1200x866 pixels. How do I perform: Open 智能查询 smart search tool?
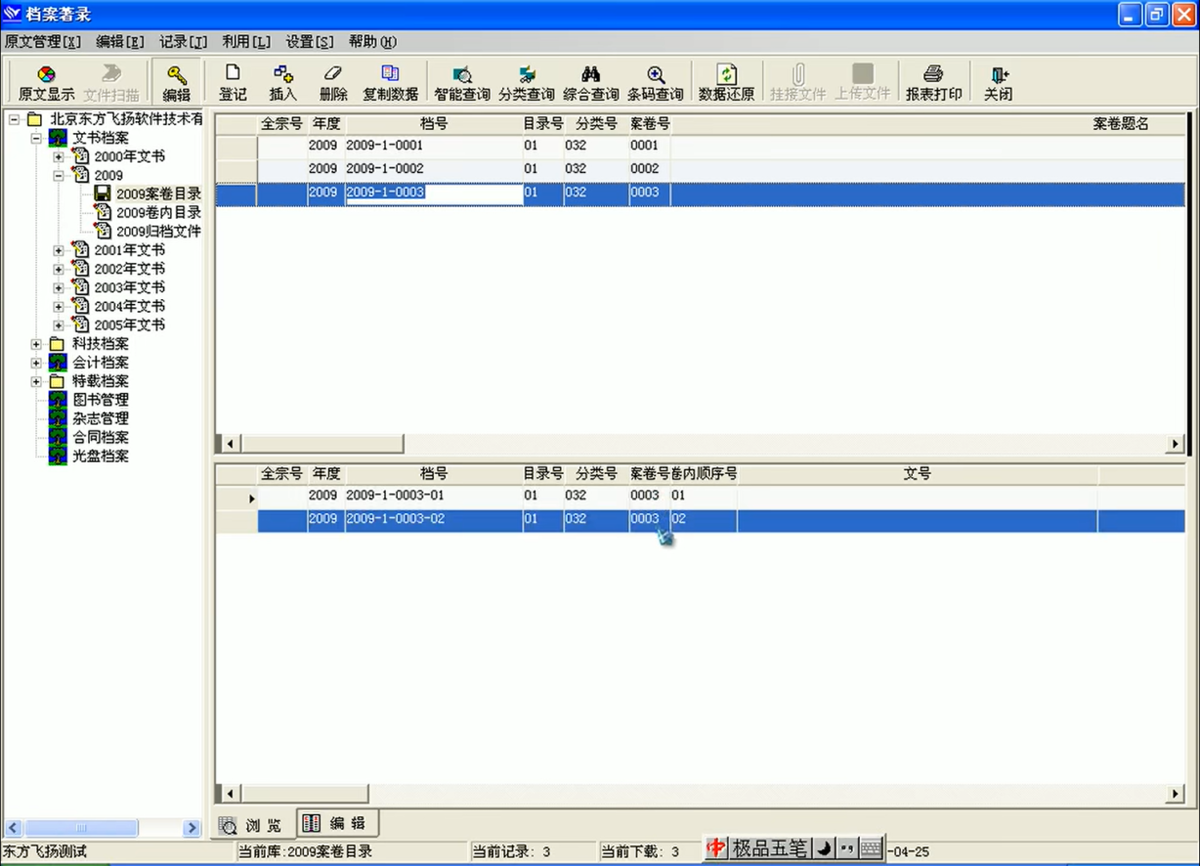click(462, 75)
